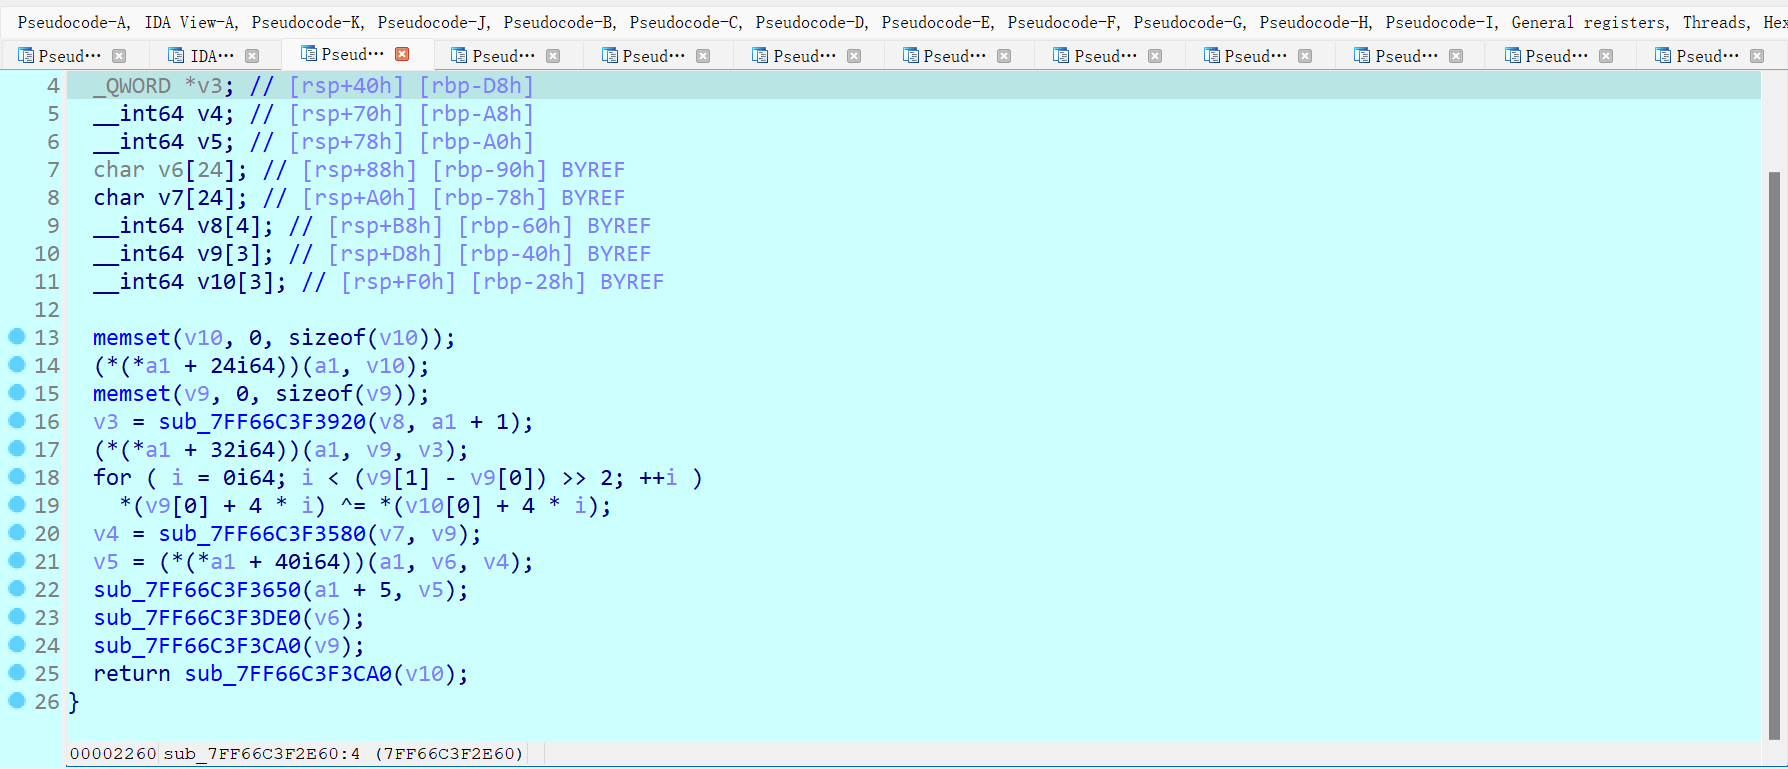Click function sub_7FF66C3F3920 on line 16

click(262, 422)
